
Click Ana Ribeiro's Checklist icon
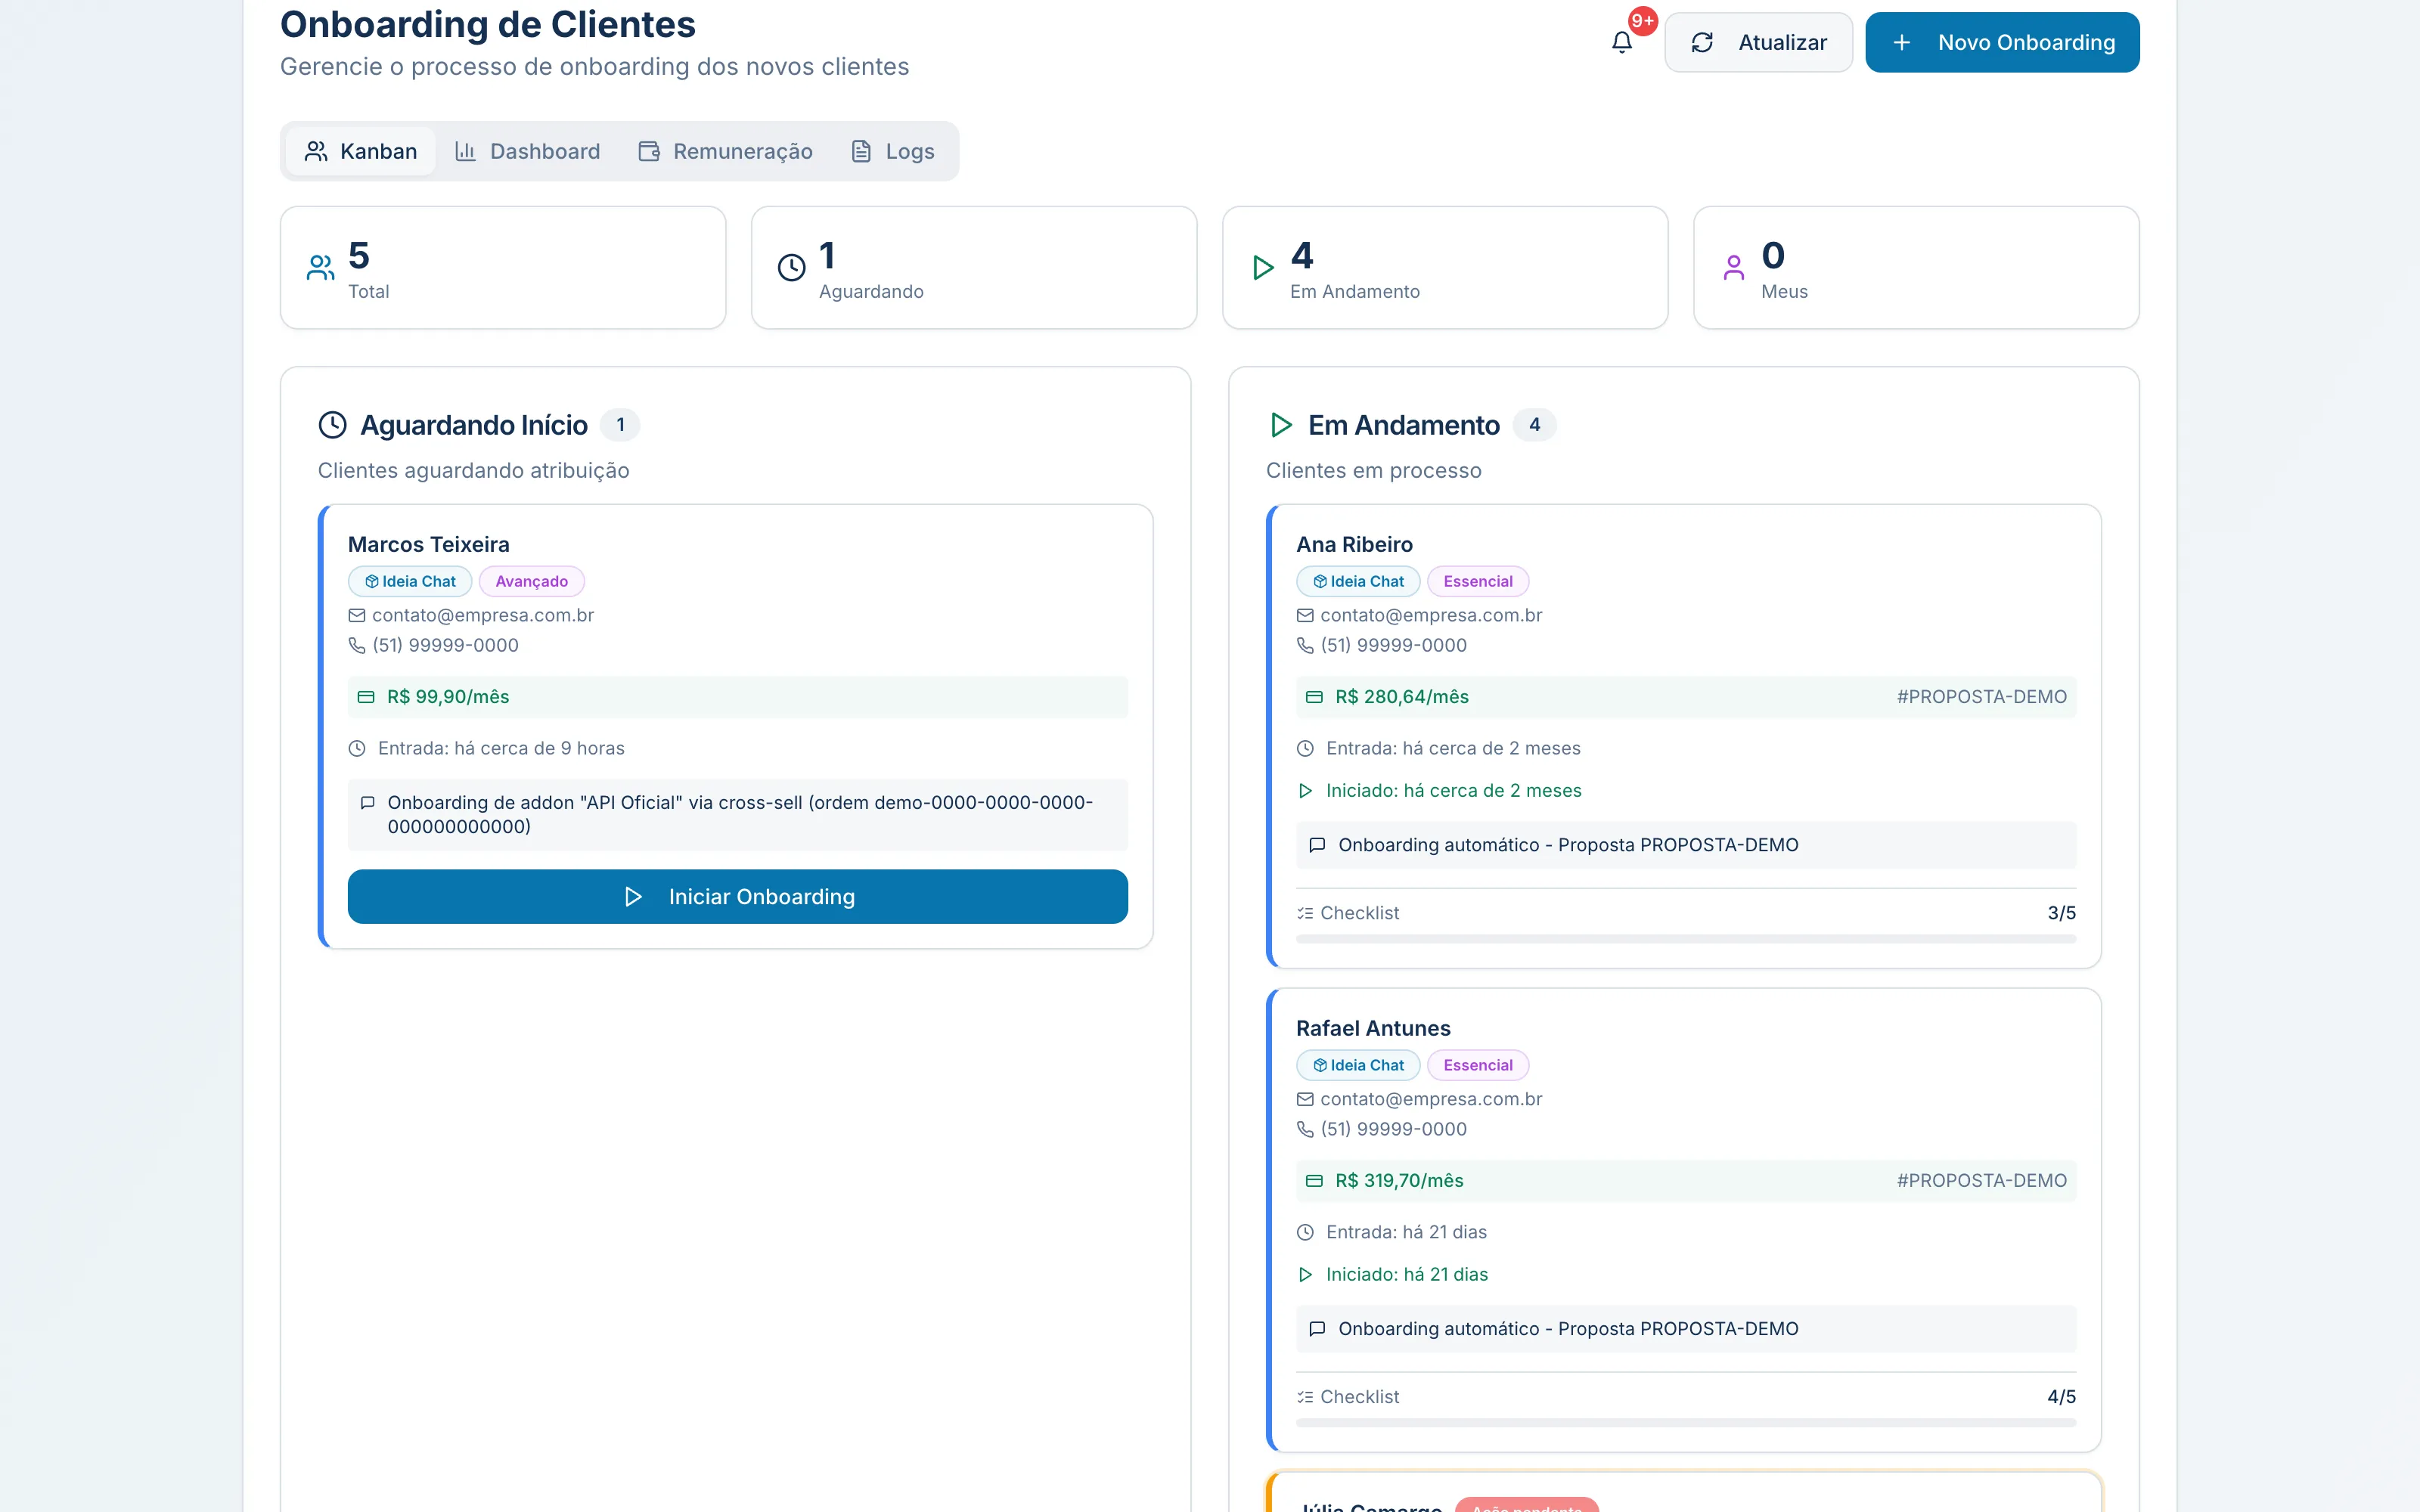1305,913
